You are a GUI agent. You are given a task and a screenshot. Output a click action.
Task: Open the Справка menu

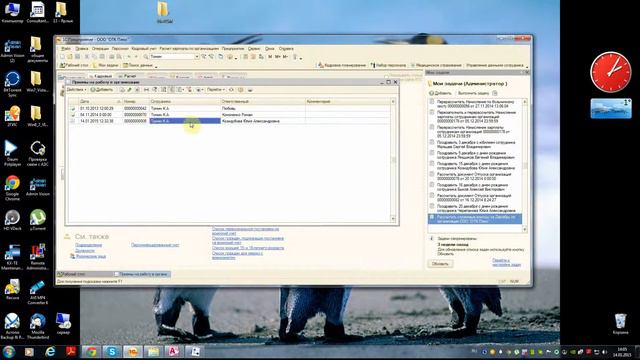pyautogui.click(x=286, y=49)
